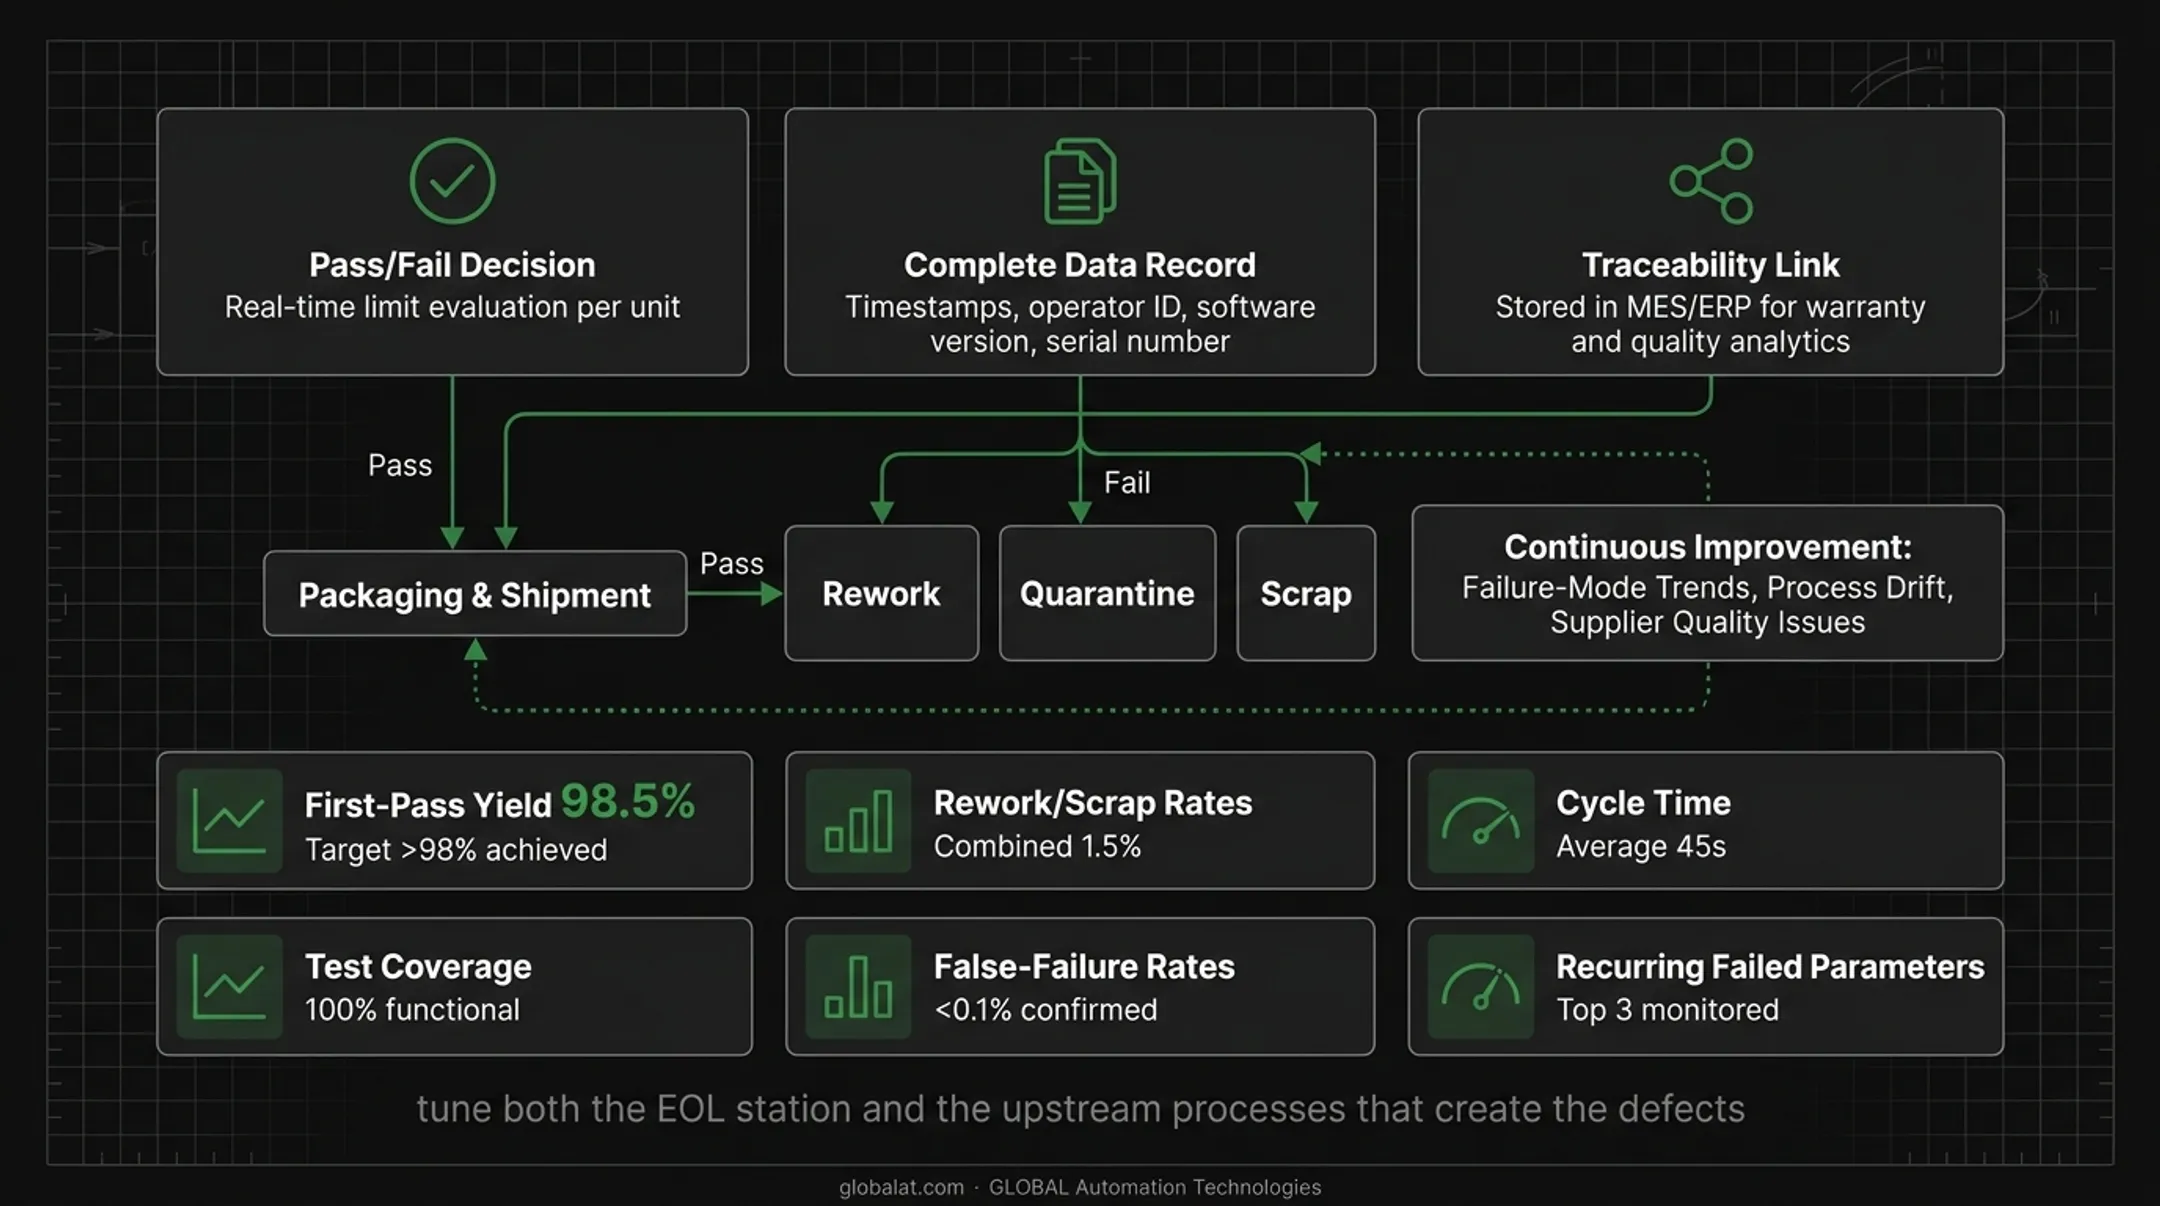The height and width of the screenshot is (1206, 2160).
Task: Click the Continuous Improvement heading
Action: click(1708, 547)
